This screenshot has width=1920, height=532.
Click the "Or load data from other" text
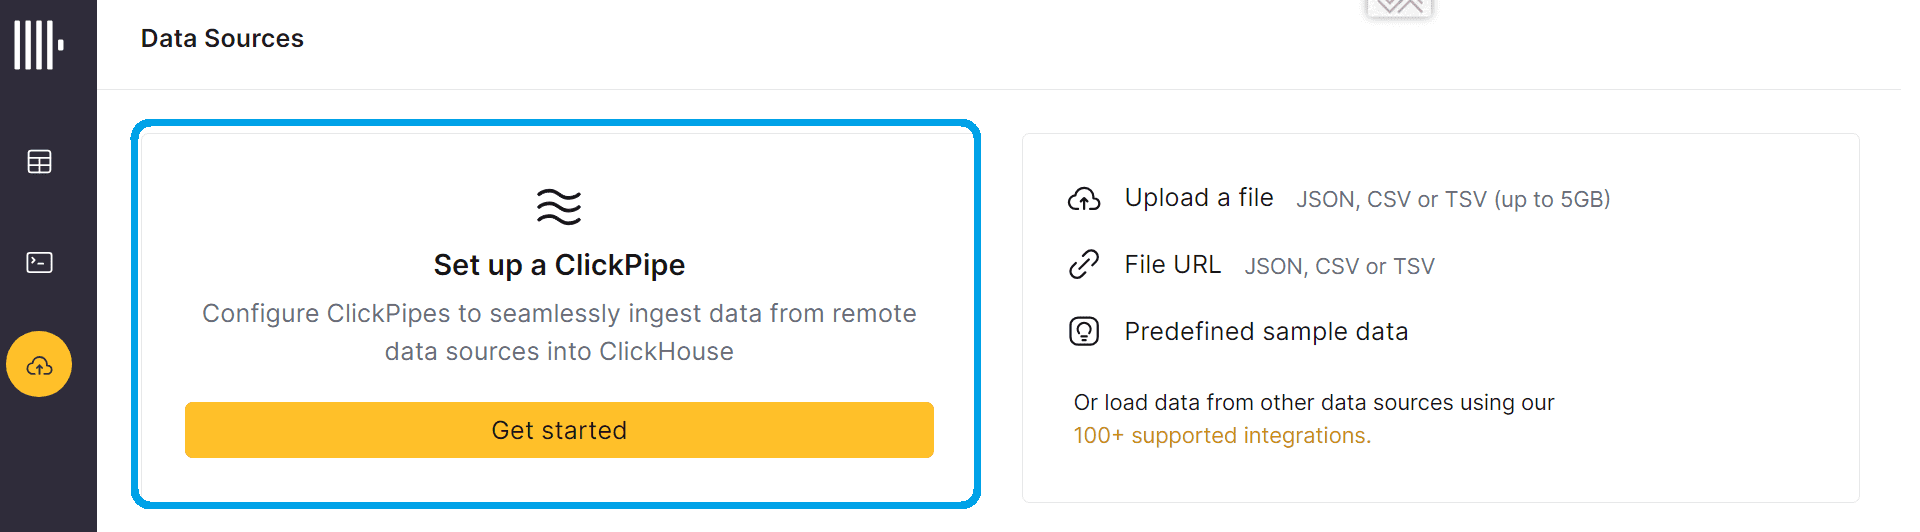coord(1314,402)
